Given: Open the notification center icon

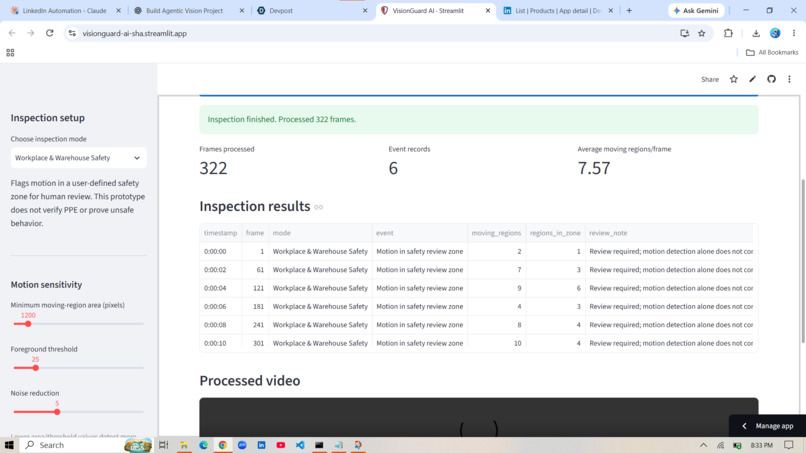Looking at the screenshot, I should pyautogui.click(x=789, y=445).
